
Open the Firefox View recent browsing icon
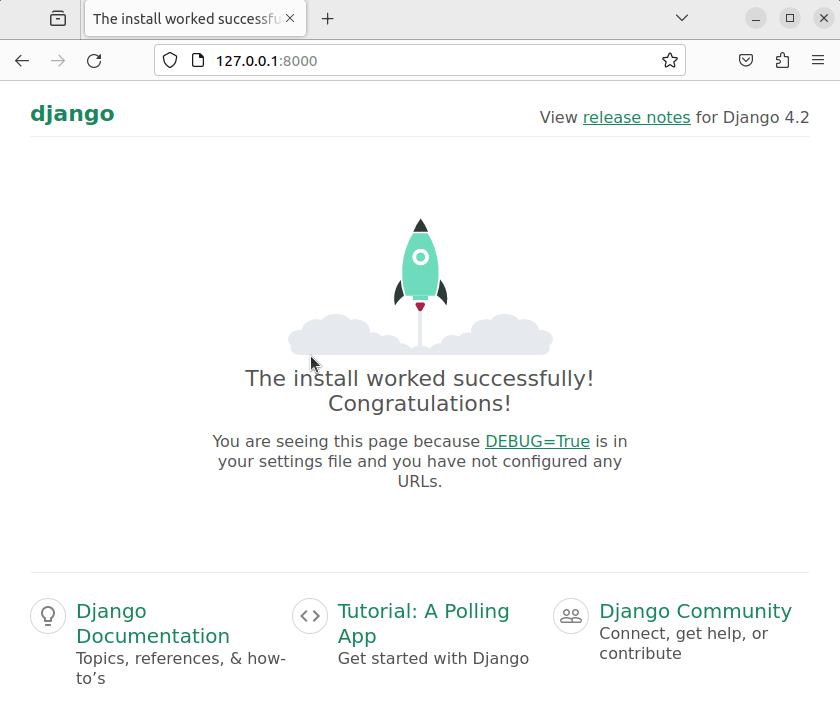[x=58, y=19]
